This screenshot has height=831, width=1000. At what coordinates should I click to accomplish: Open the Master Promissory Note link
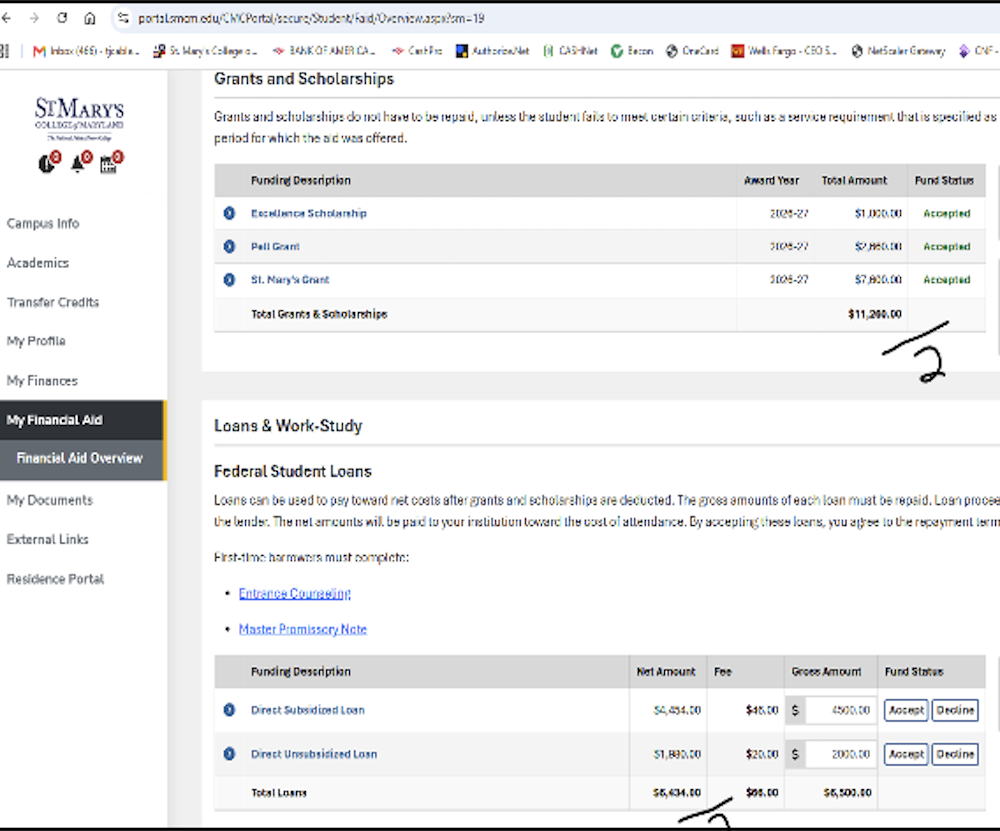click(303, 629)
